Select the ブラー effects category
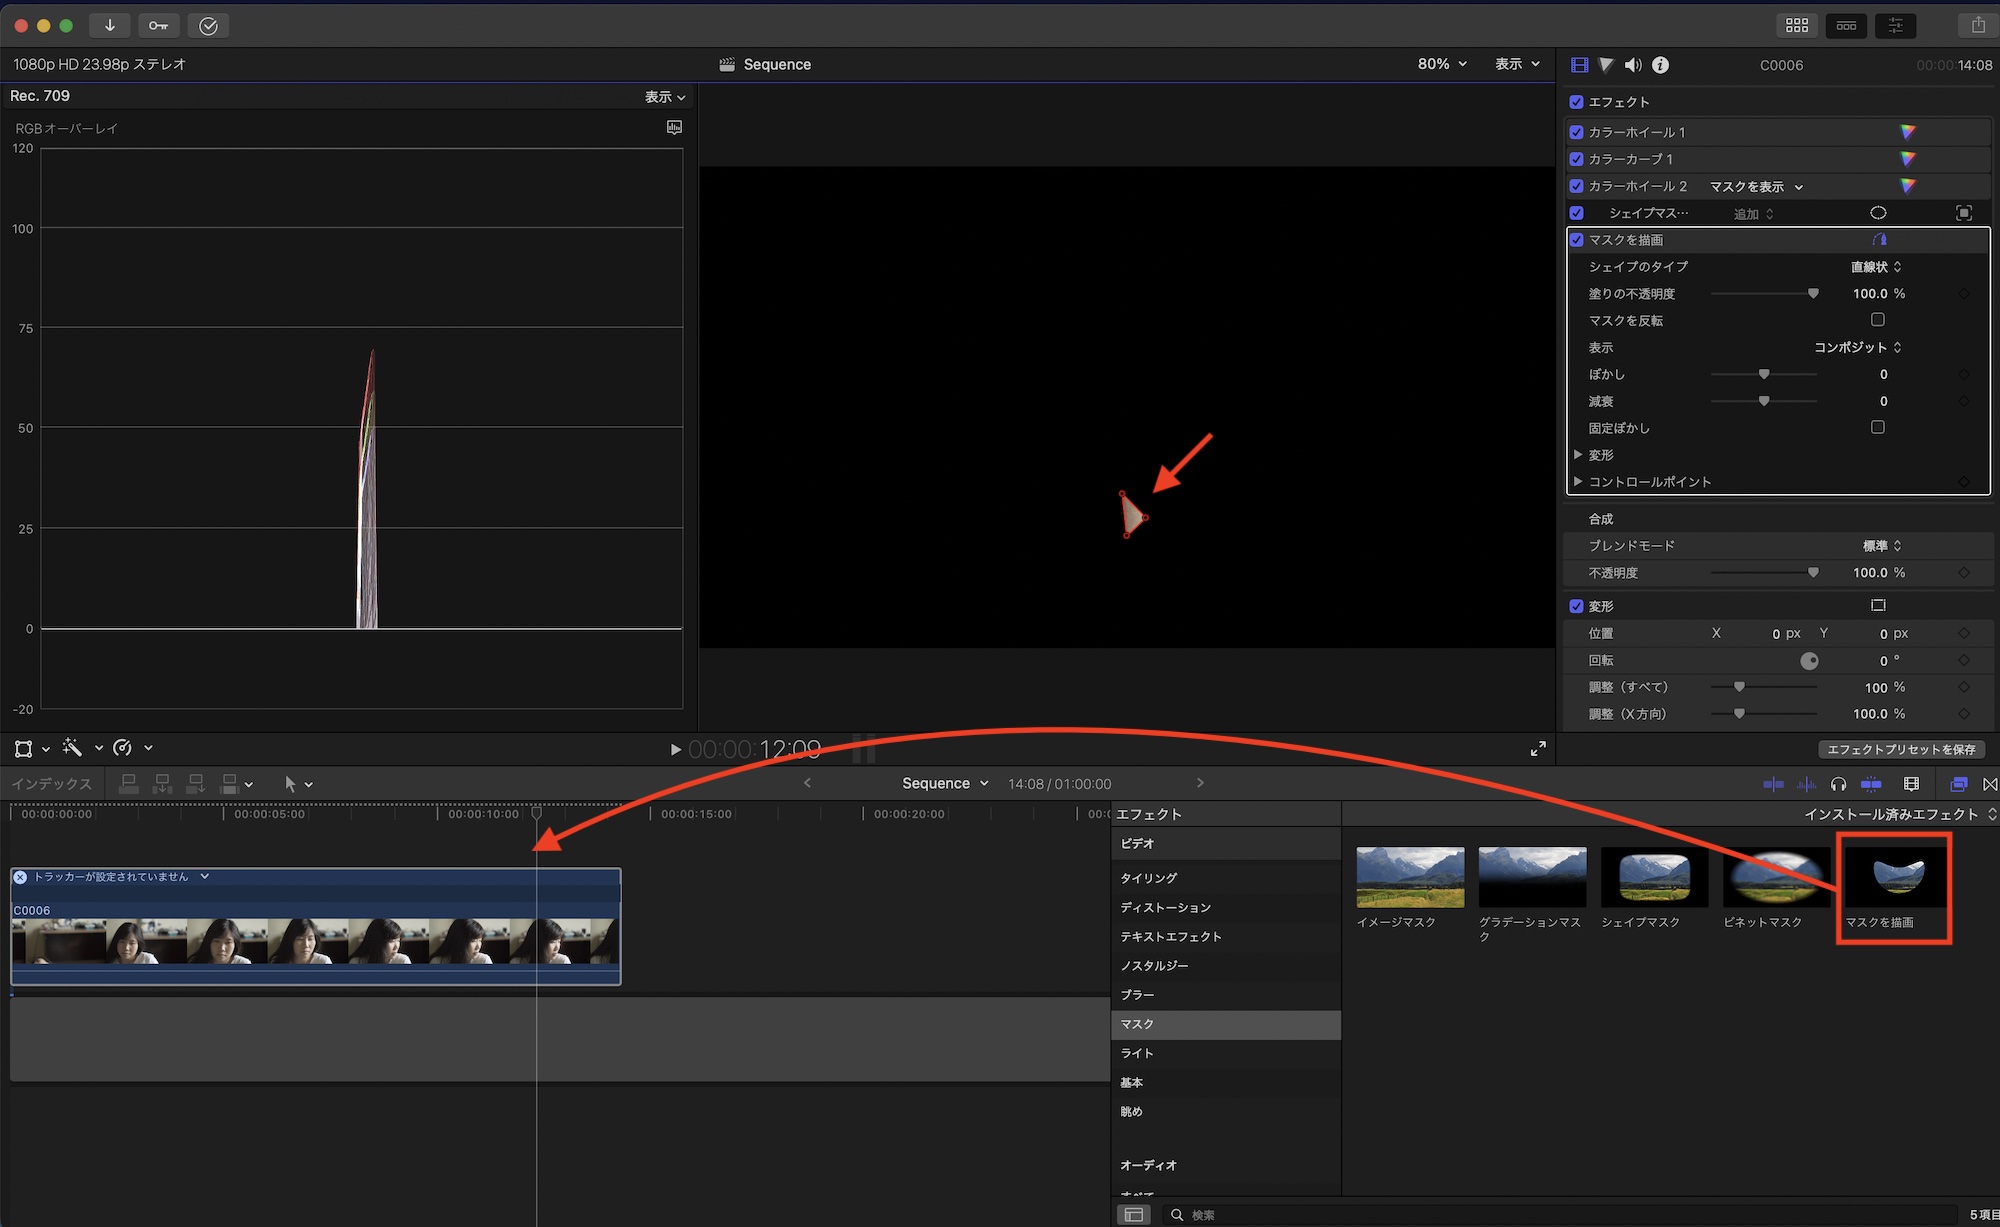Viewport: 2000px width, 1227px height. pos(1137,995)
